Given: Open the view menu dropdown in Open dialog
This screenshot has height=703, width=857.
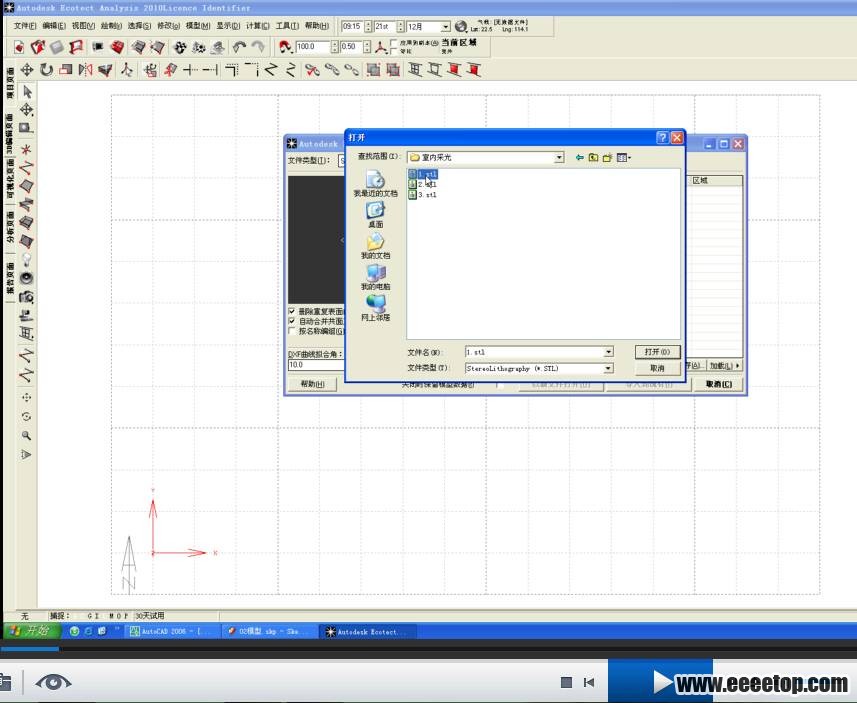Looking at the screenshot, I should (x=624, y=157).
